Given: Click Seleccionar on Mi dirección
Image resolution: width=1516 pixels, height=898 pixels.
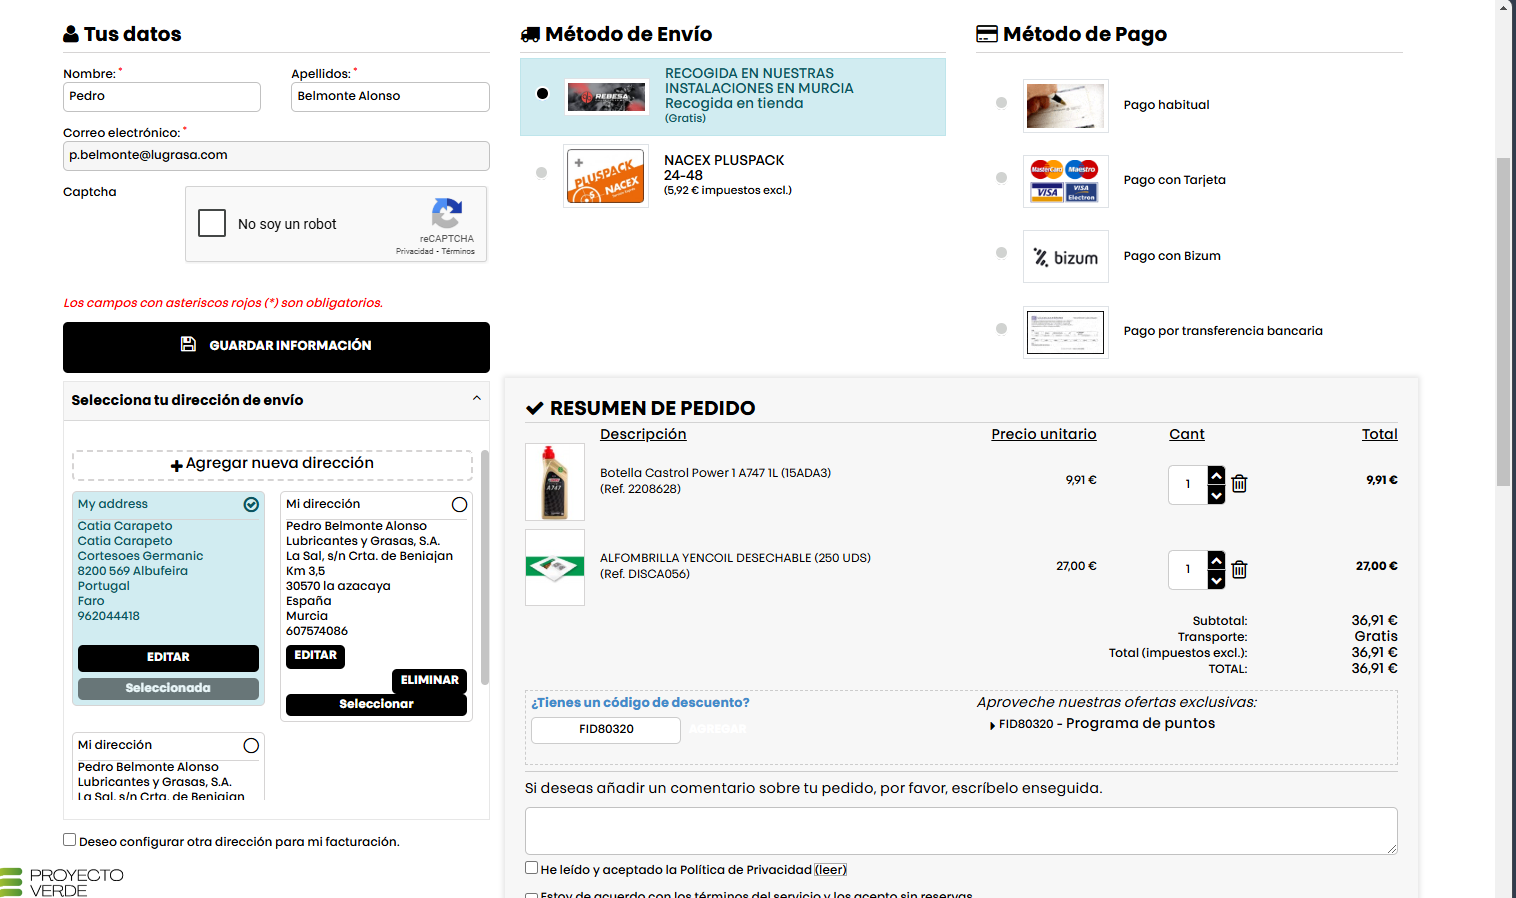Looking at the screenshot, I should 376,705.
